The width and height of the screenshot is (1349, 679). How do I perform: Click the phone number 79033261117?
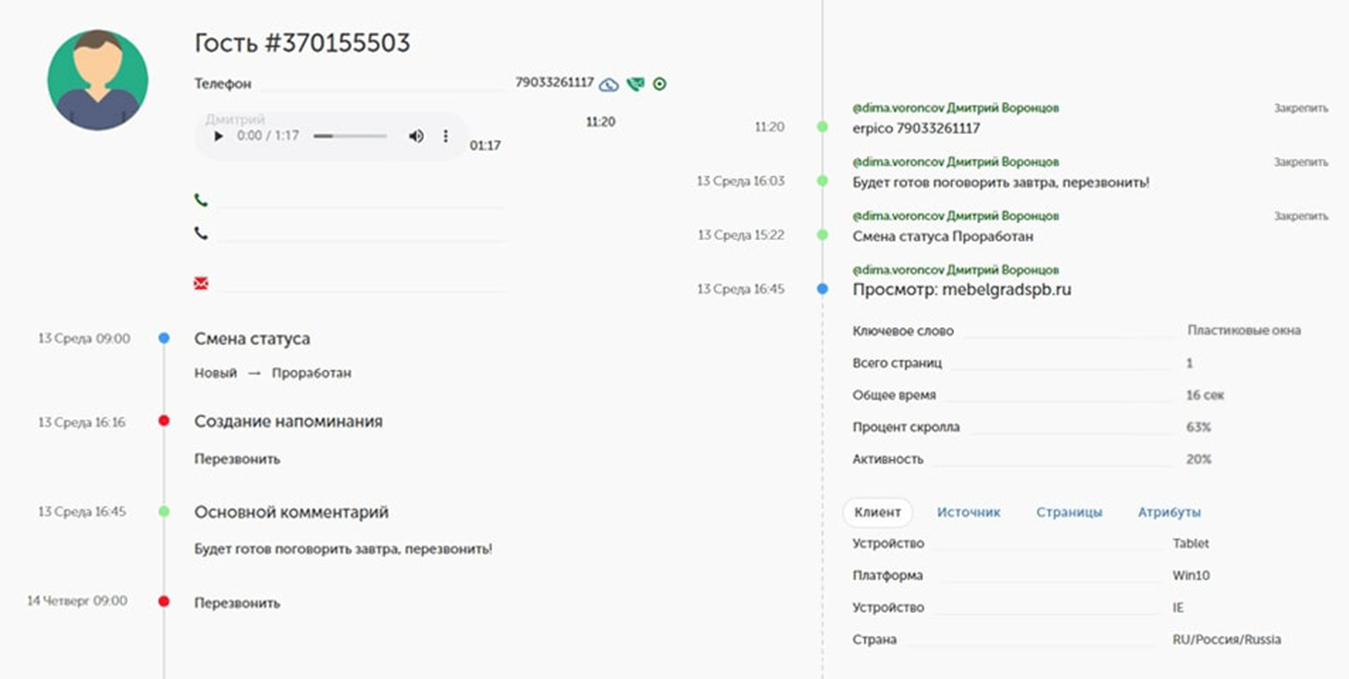click(x=554, y=83)
